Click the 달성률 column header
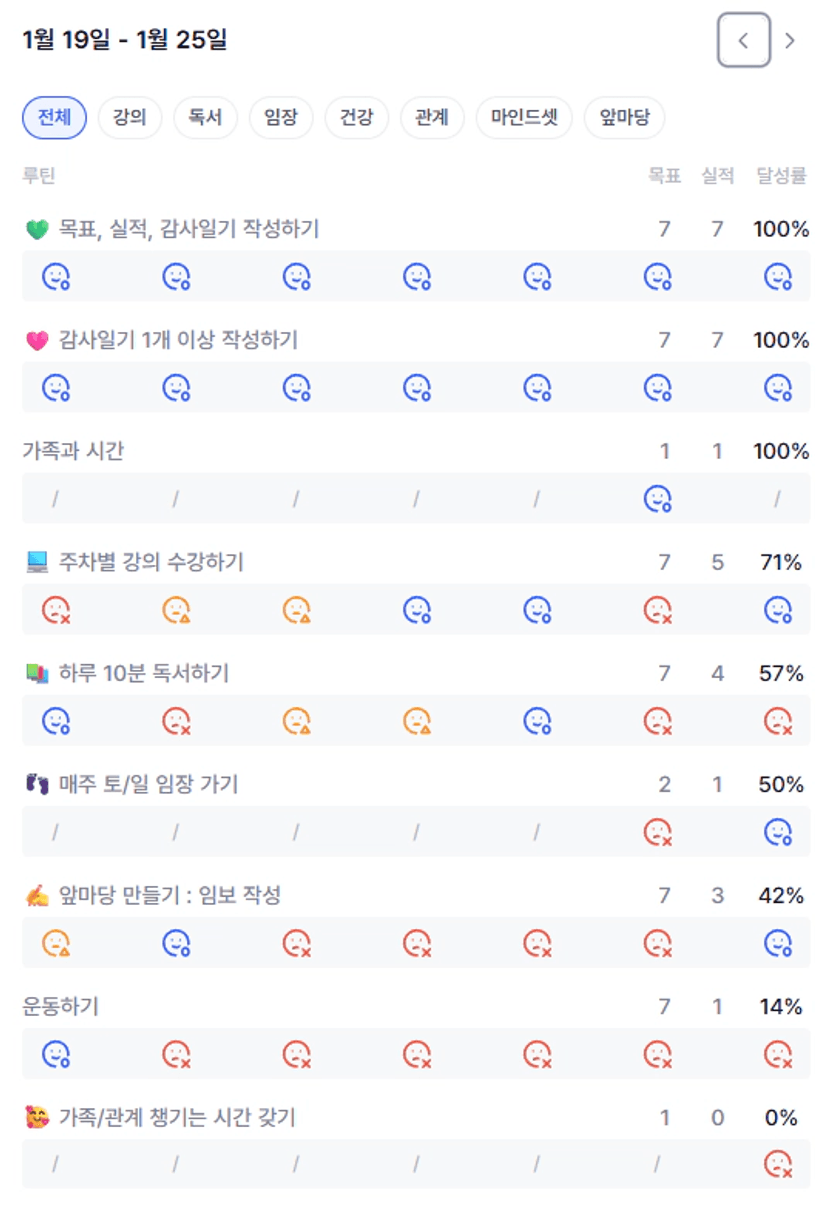The width and height of the screenshot is (827, 1210). [x=781, y=176]
